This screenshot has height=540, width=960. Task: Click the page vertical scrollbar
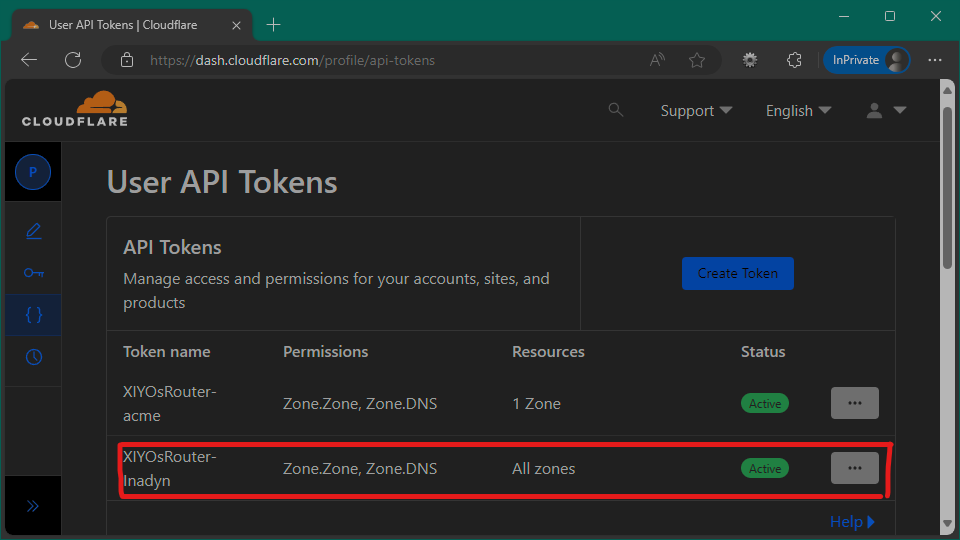tap(947, 186)
